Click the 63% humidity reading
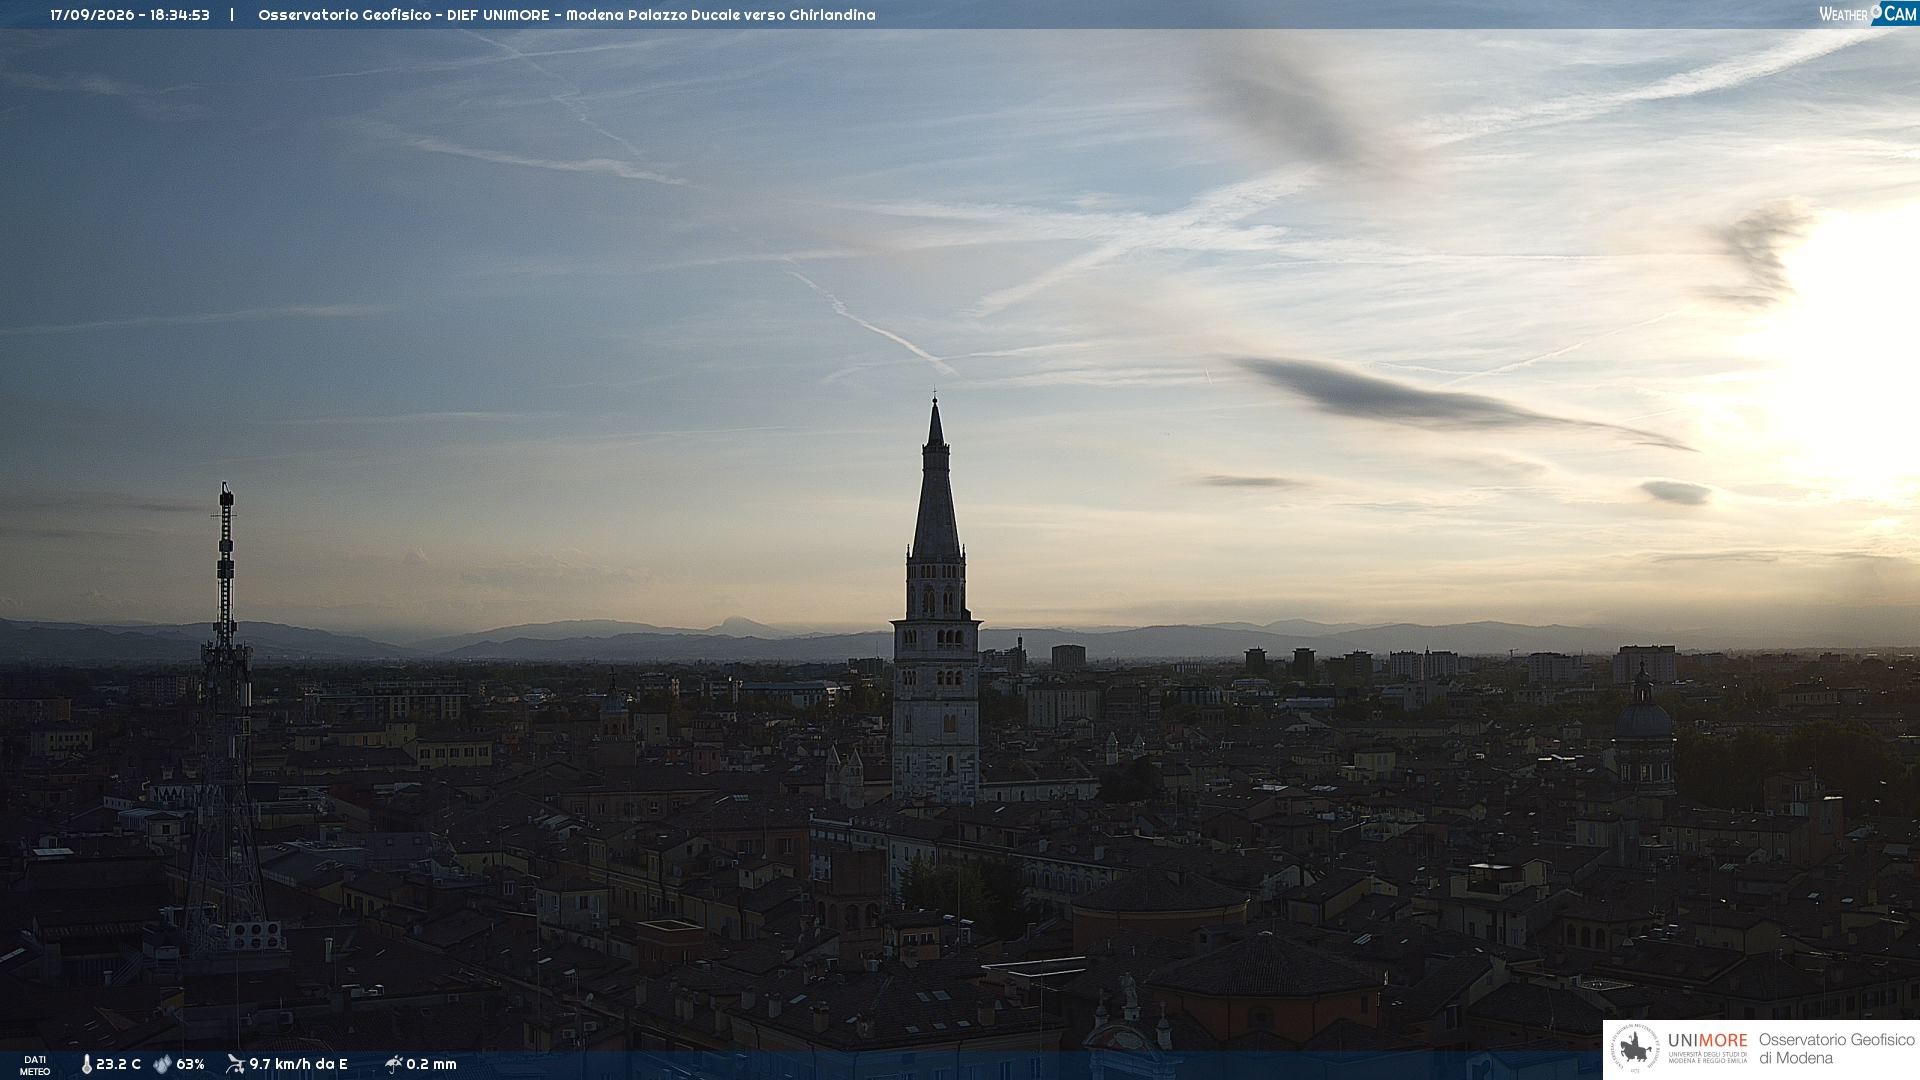Viewport: 1920px width, 1080px height. pyautogui.click(x=190, y=1065)
